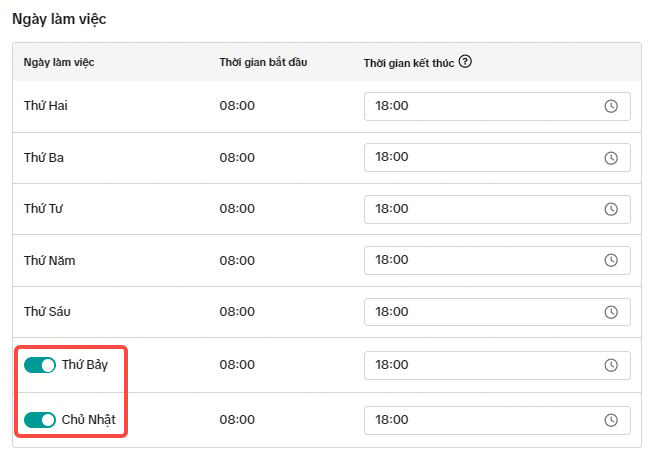Viewport: 648px width, 454px height.
Task: Open time picker clock for Thứ Tư
Action: coord(611,209)
